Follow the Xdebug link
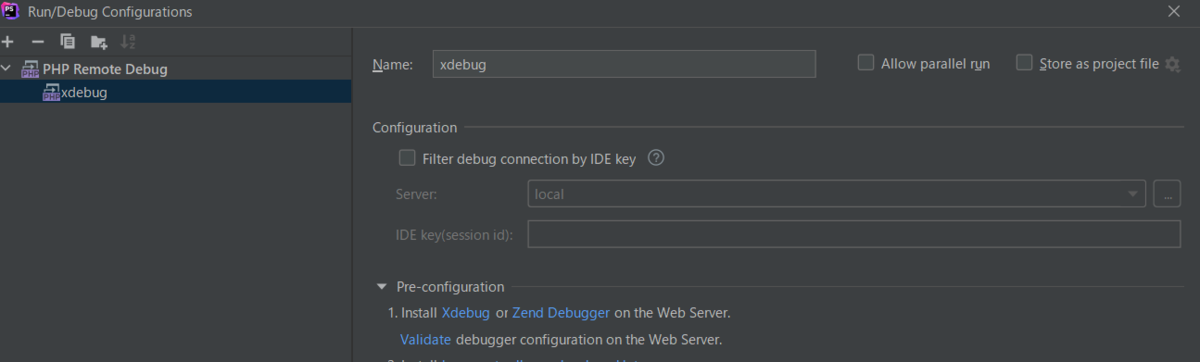The width and height of the screenshot is (1200, 362). point(466,313)
